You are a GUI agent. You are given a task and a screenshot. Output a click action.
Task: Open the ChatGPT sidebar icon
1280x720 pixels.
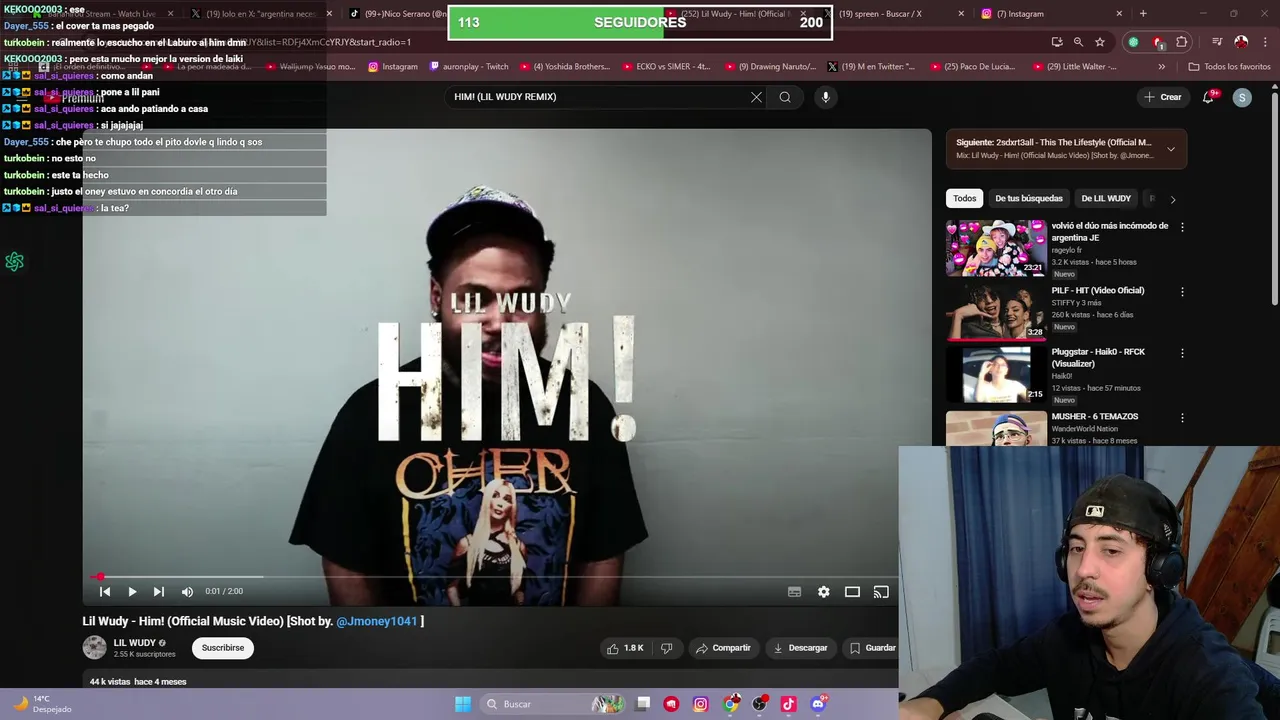tap(14, 262)
